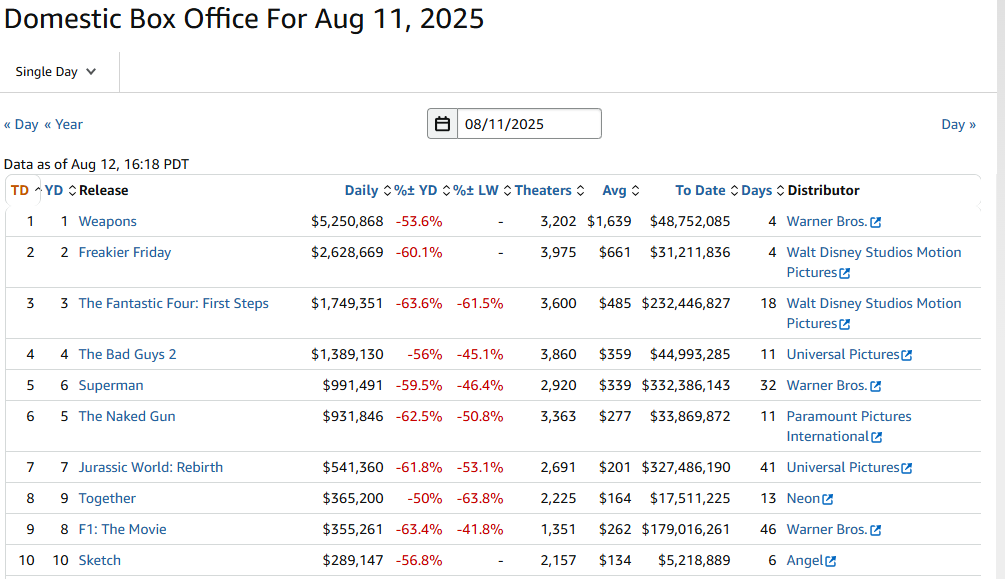1005x579 pixels.
Task: Sort table by Theaters column
Action: coord(549,190)
